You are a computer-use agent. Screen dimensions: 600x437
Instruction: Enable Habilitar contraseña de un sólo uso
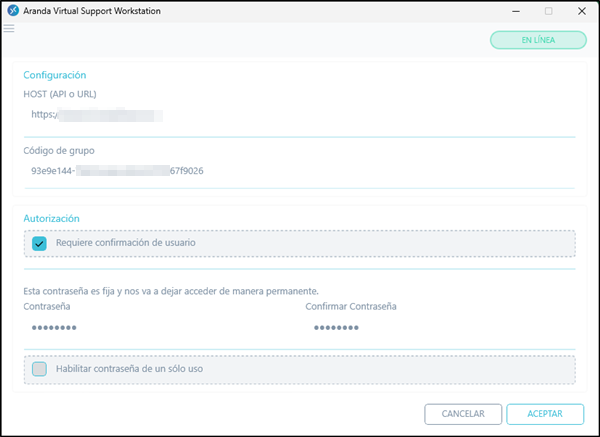39,369
